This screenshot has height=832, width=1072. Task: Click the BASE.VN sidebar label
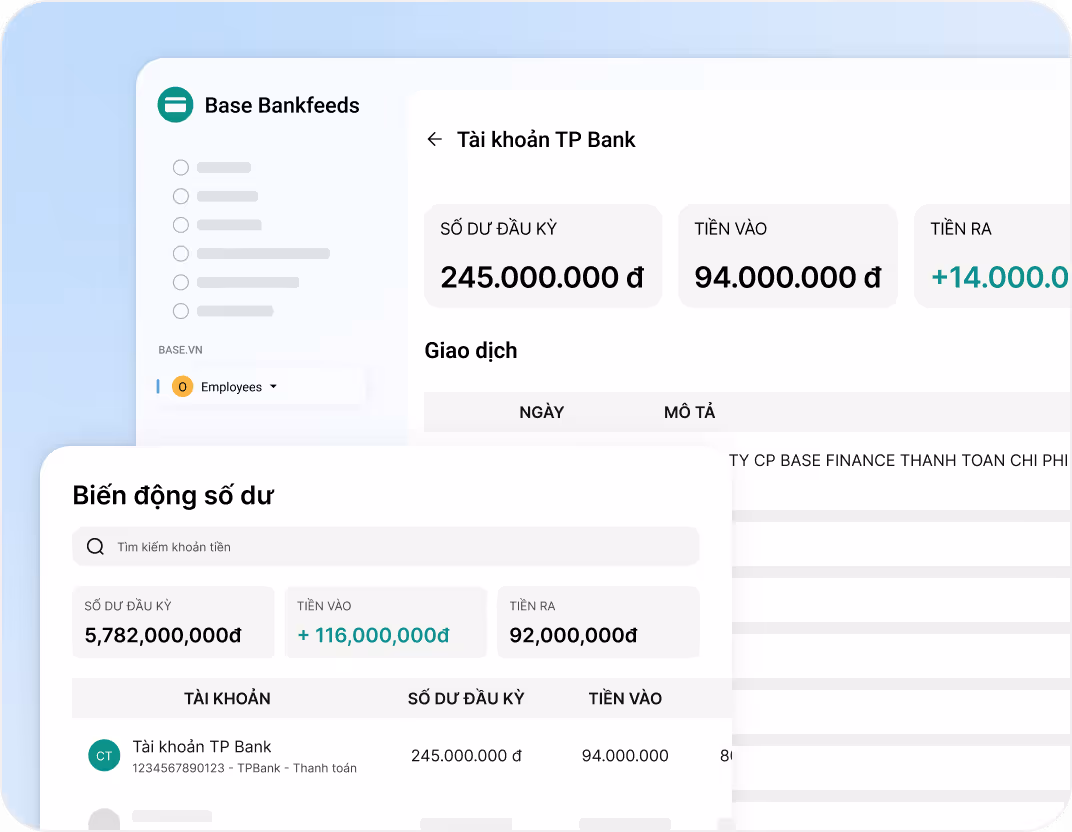click(x=180, y=350)
